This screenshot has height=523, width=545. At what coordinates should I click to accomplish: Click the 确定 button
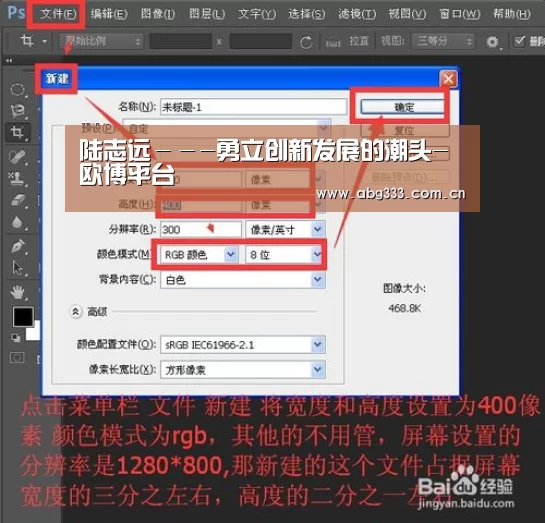(403, 107)
